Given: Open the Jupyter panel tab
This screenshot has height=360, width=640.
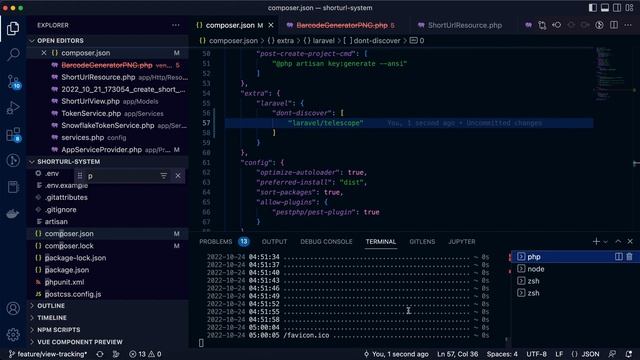Looking at the screenshot, I should pos(462,242).
